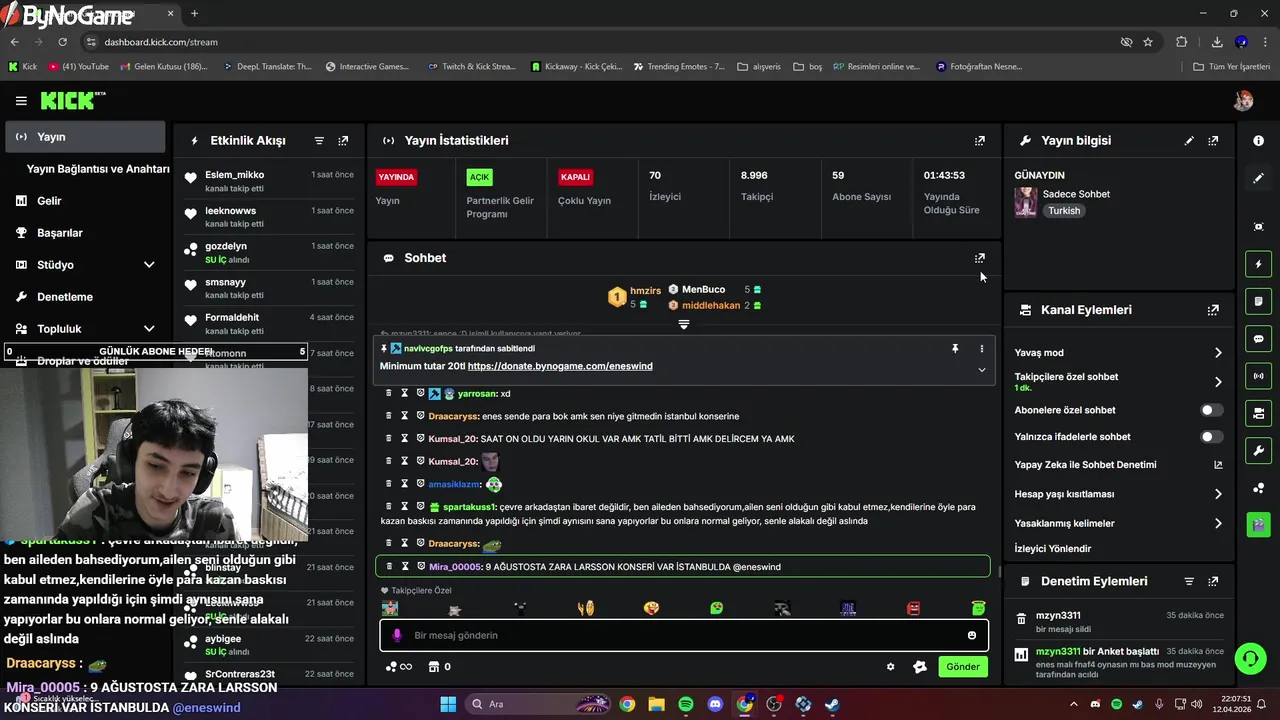
Task: Toggle the wrench icon in the right sidebar
Action: 1258,450
